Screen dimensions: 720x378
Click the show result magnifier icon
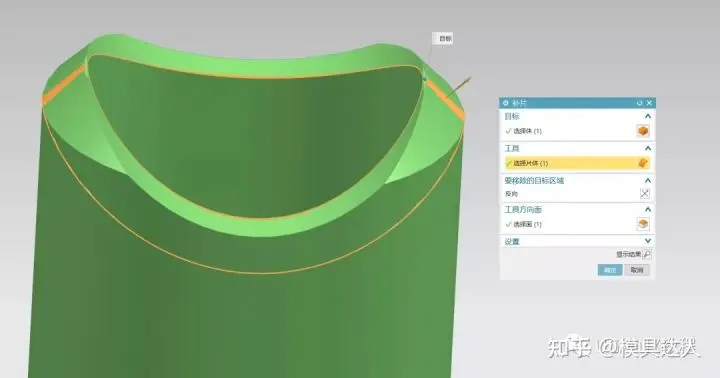pos(647,254)
